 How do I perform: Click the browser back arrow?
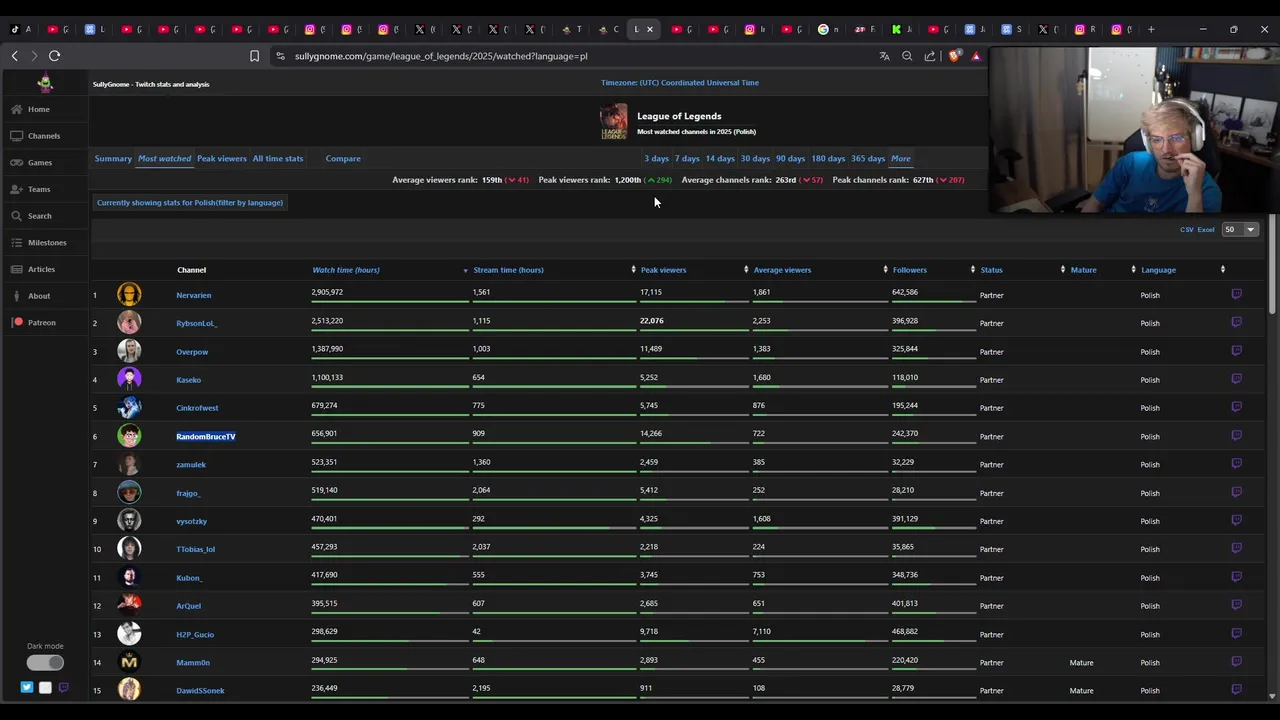15,56
